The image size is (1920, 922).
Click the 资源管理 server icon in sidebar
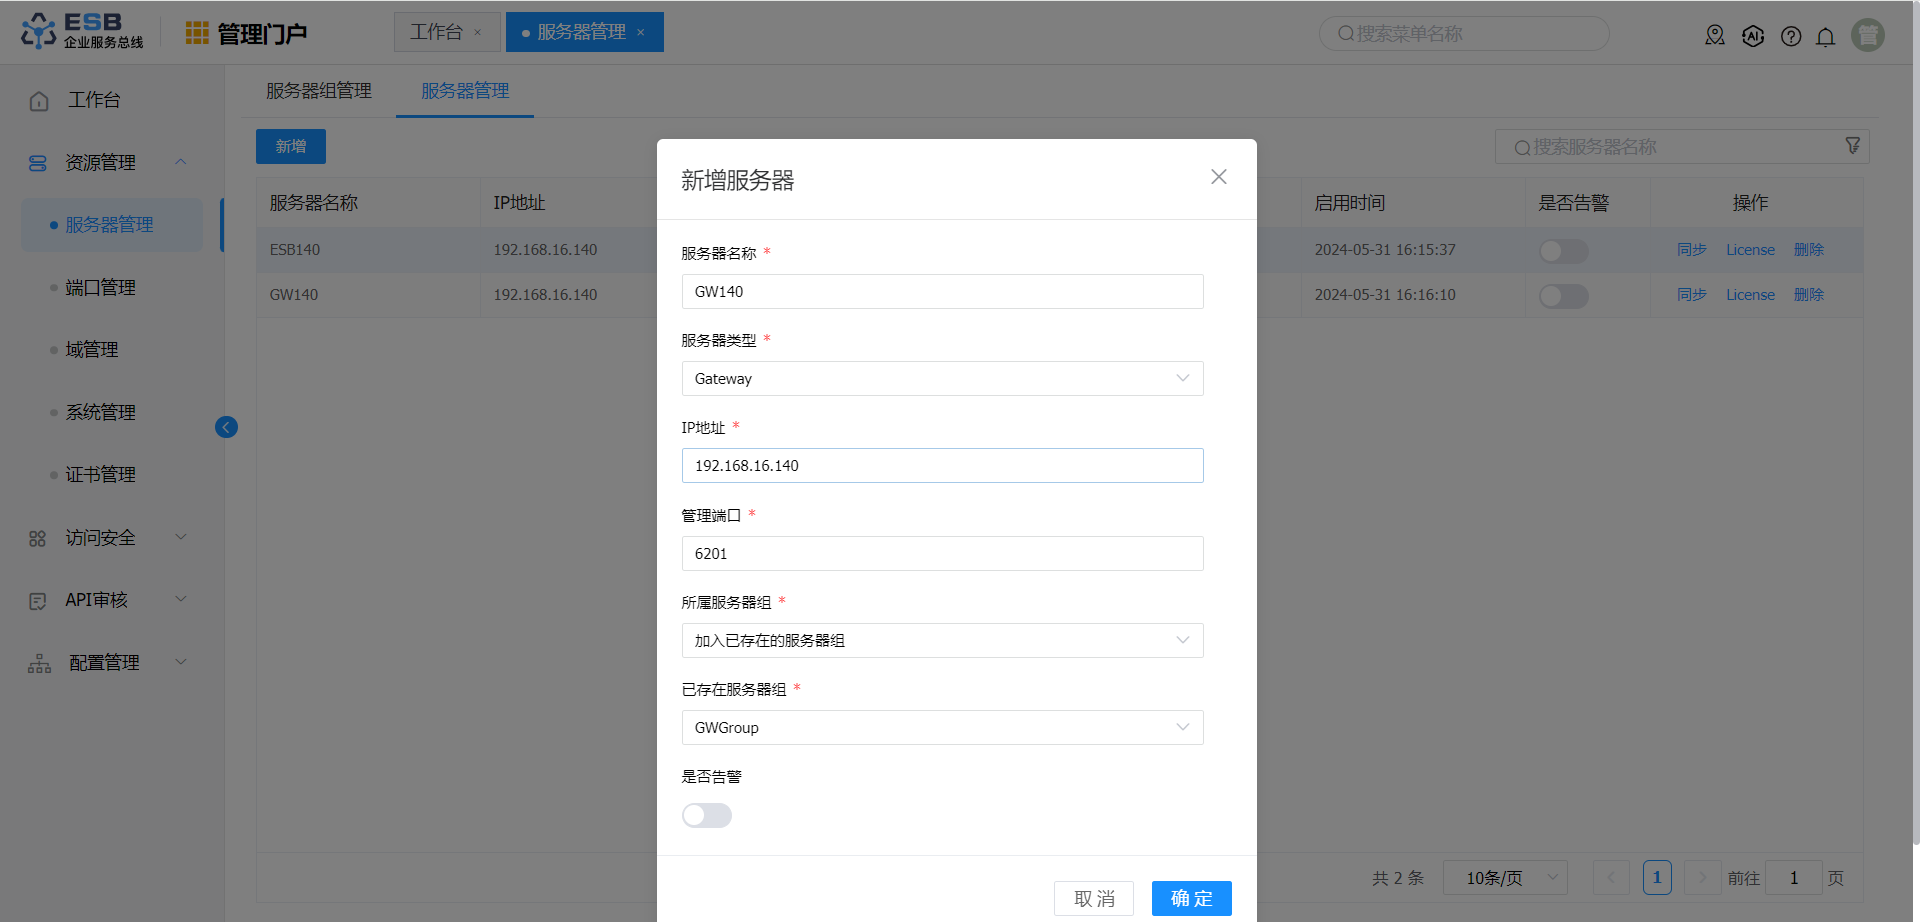[38, 163]
